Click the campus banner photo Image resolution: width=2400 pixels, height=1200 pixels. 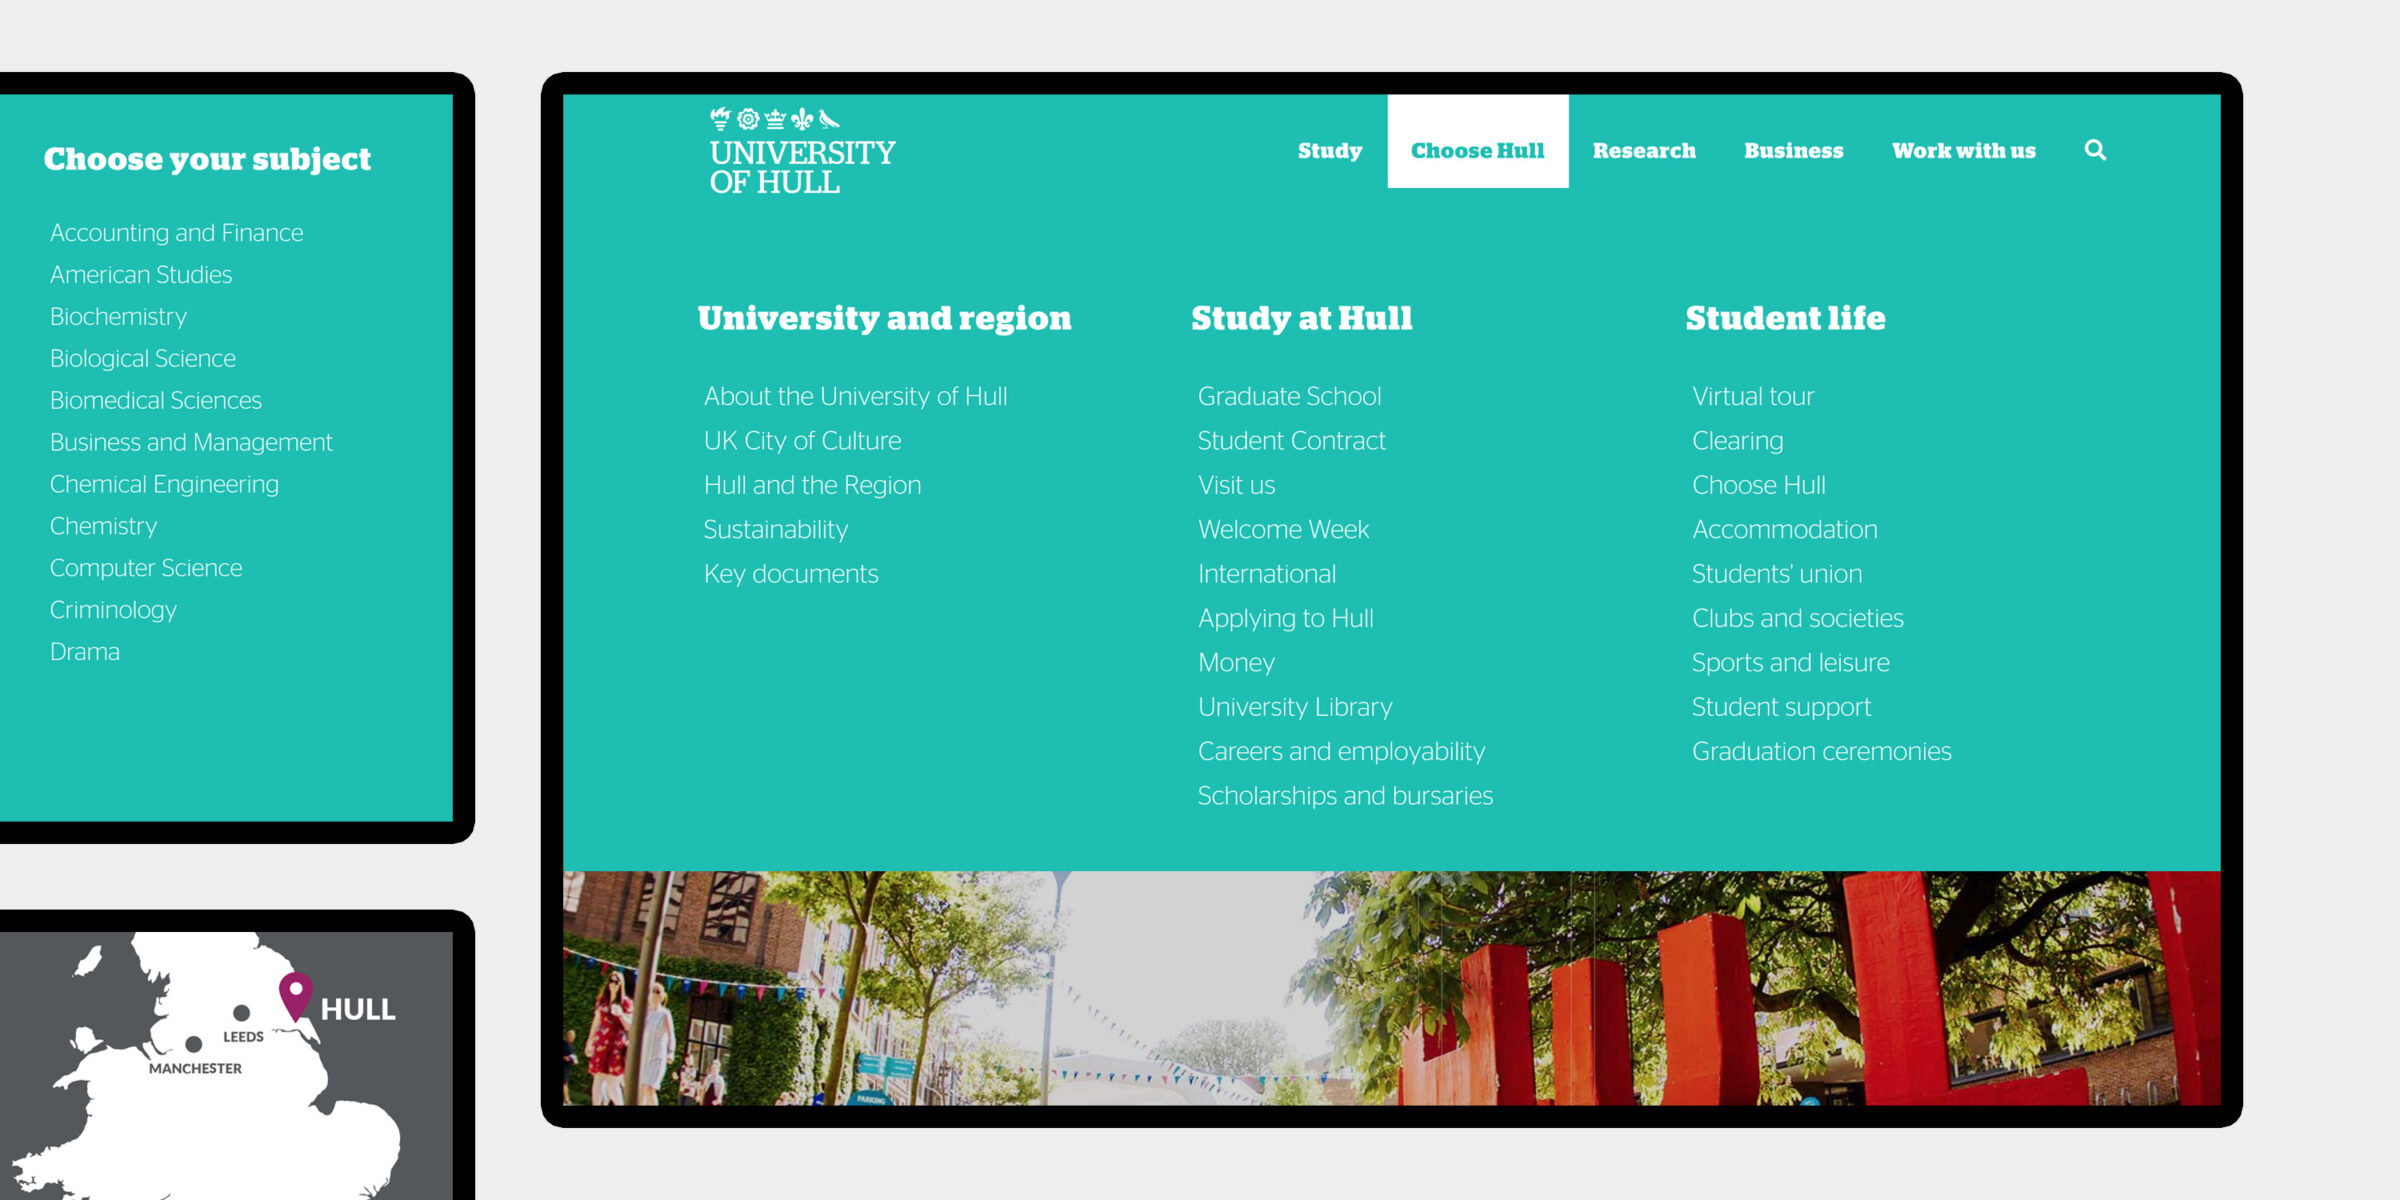point(1391,988)
